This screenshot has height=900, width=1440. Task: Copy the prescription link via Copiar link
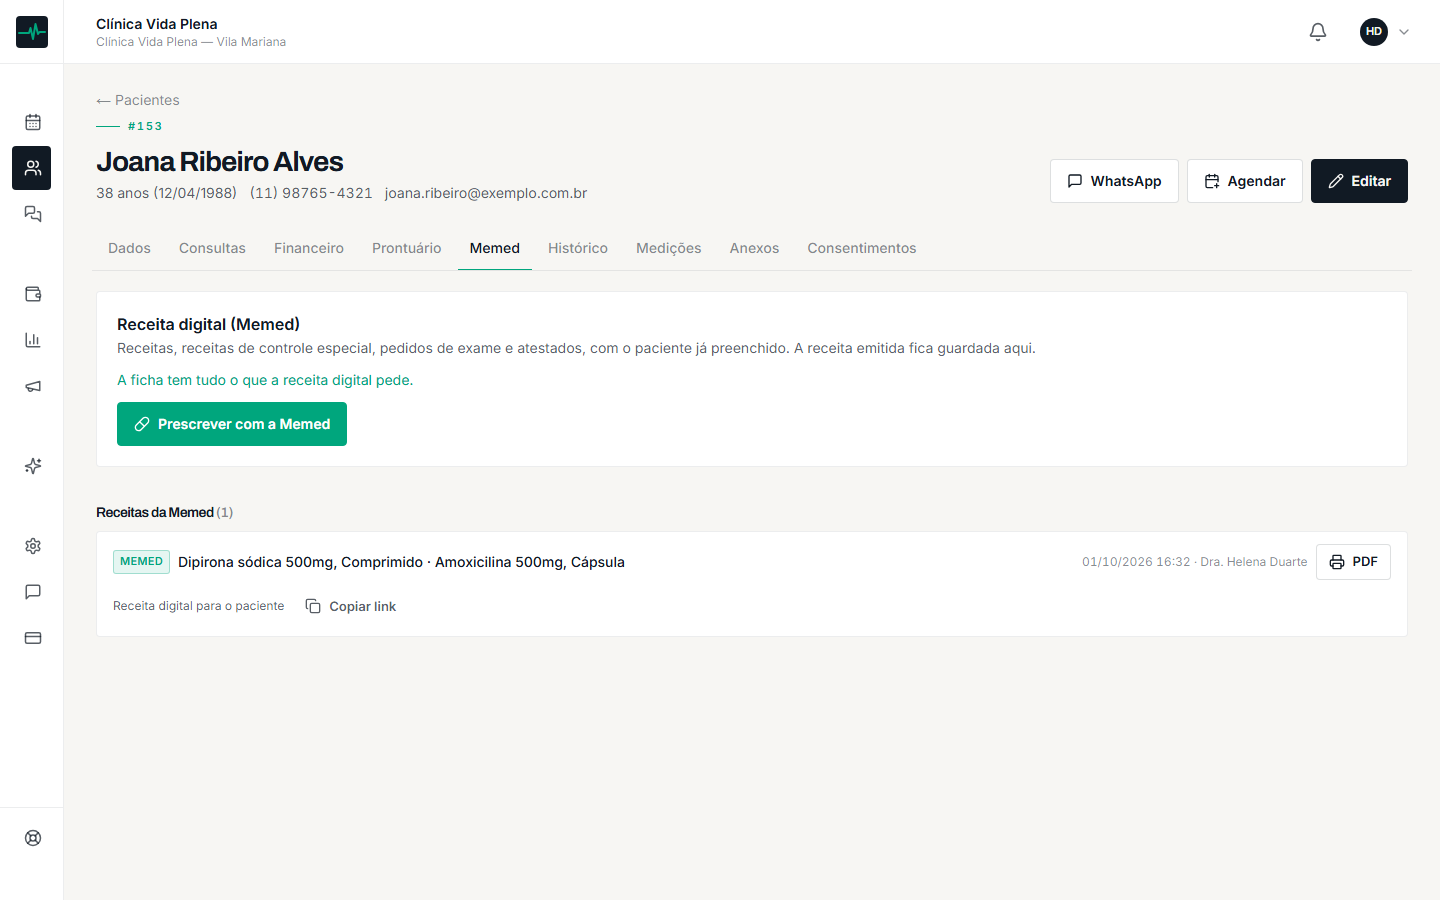pos(350,606)
